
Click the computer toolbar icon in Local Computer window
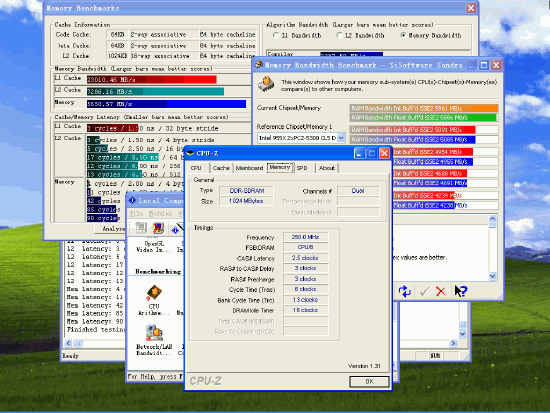[x=141, y=227]
